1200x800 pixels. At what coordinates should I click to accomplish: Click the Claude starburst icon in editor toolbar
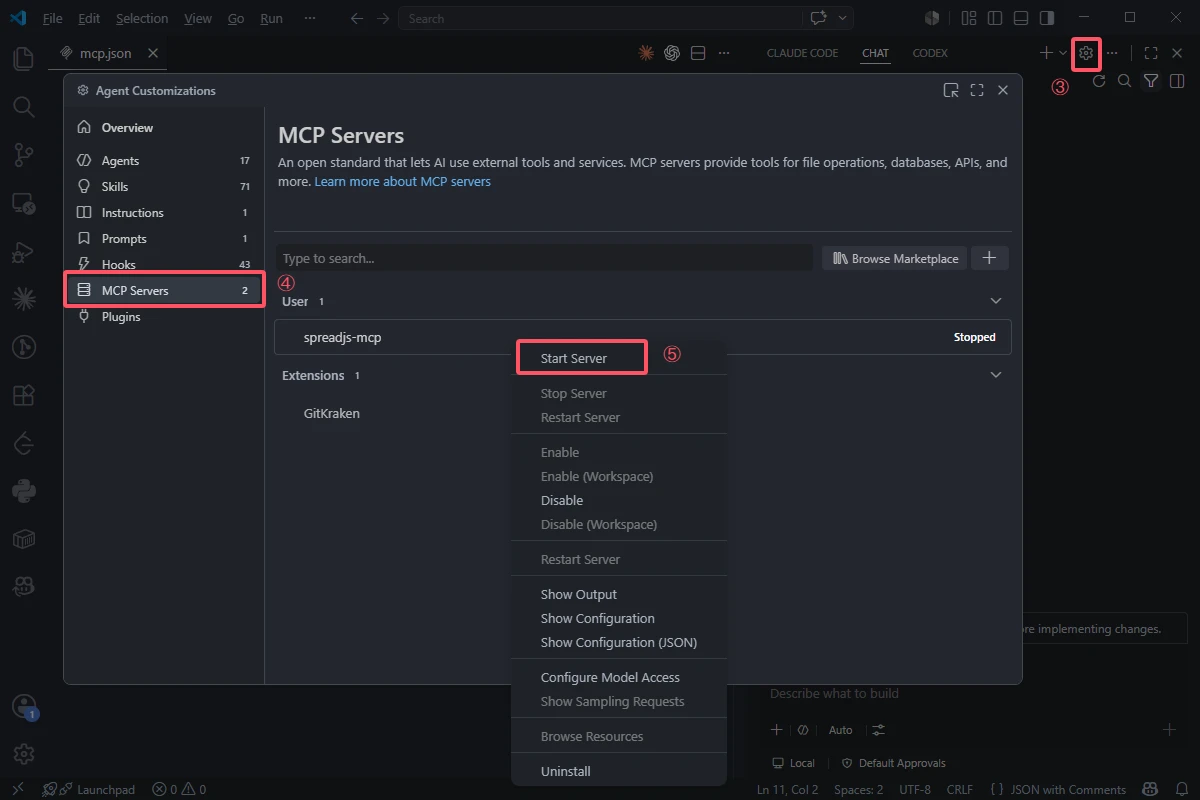pos(647,53)
